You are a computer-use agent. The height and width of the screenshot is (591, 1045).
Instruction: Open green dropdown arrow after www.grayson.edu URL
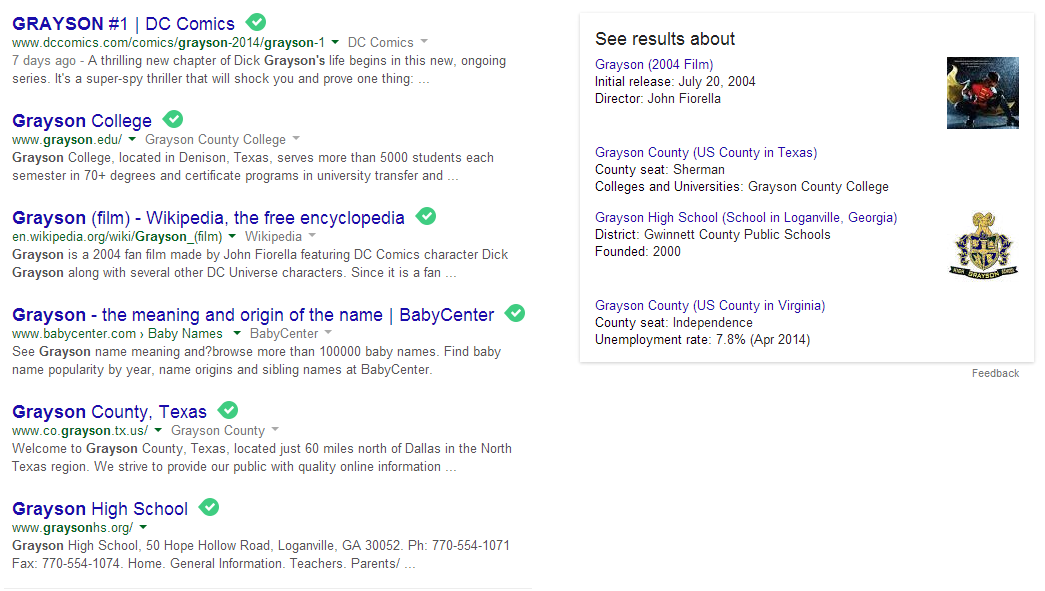click(132, 139)
